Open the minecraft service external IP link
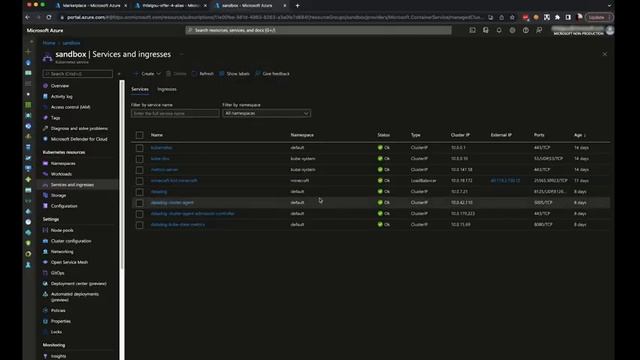This screenshot has width=640, height=360. (x=505, y=180)
